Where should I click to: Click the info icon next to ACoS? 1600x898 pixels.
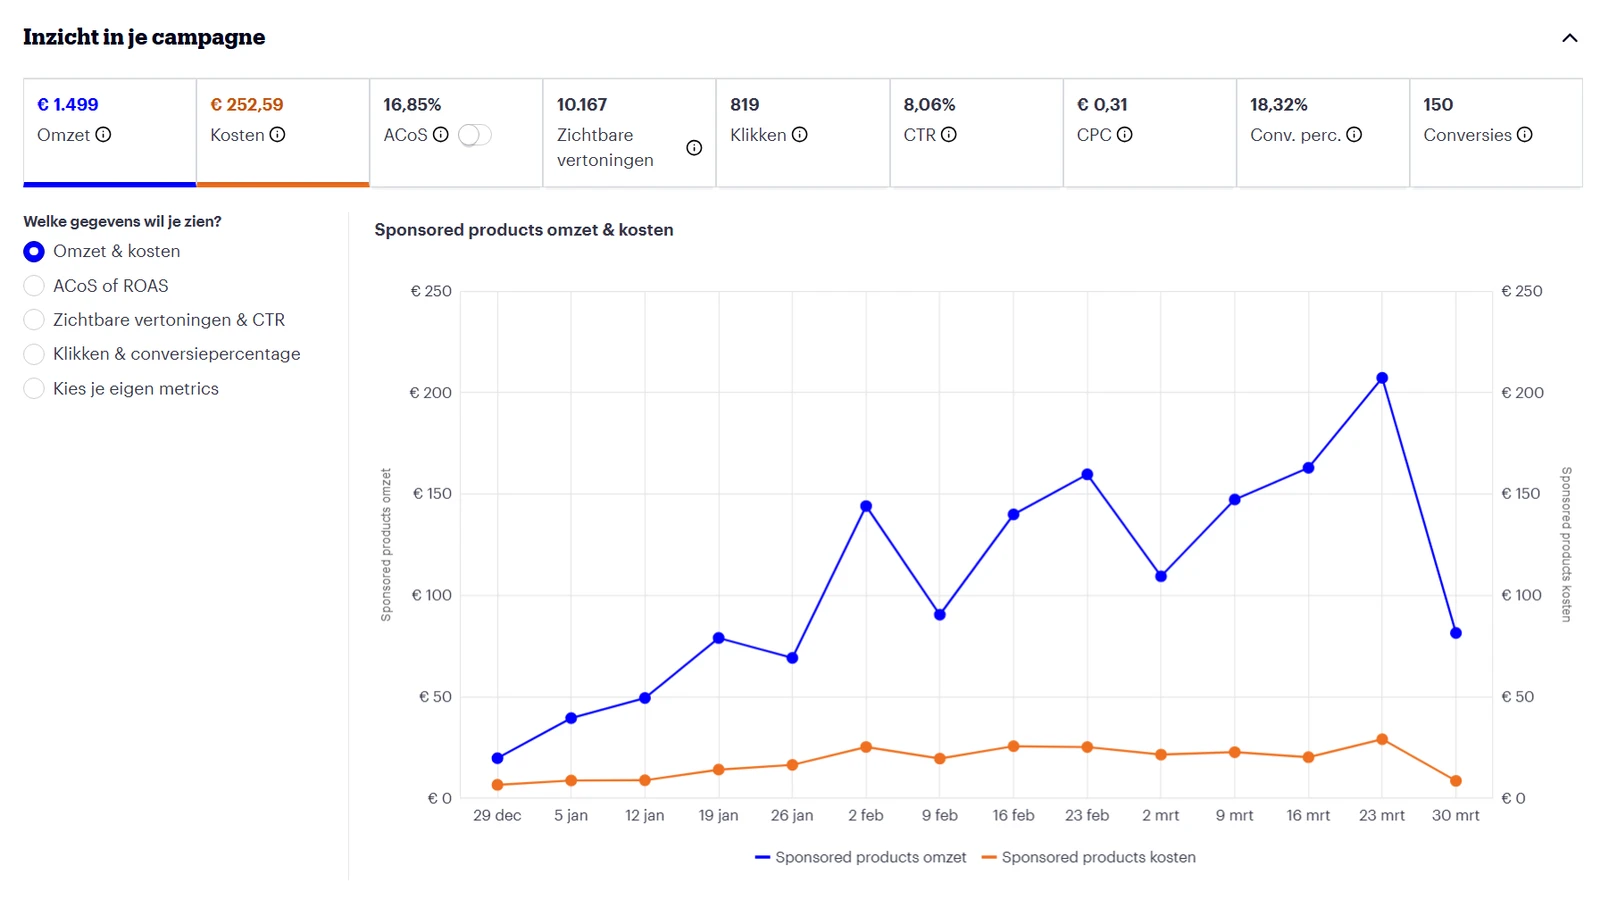(440, 134)
